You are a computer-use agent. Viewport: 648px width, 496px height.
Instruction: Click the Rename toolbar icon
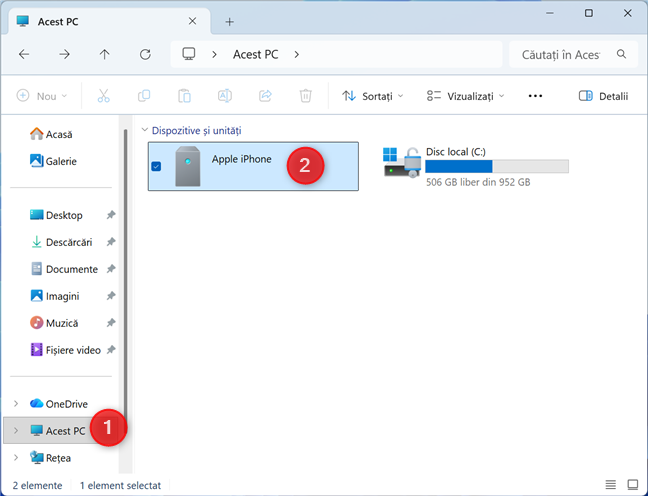(x=225, y=96)
